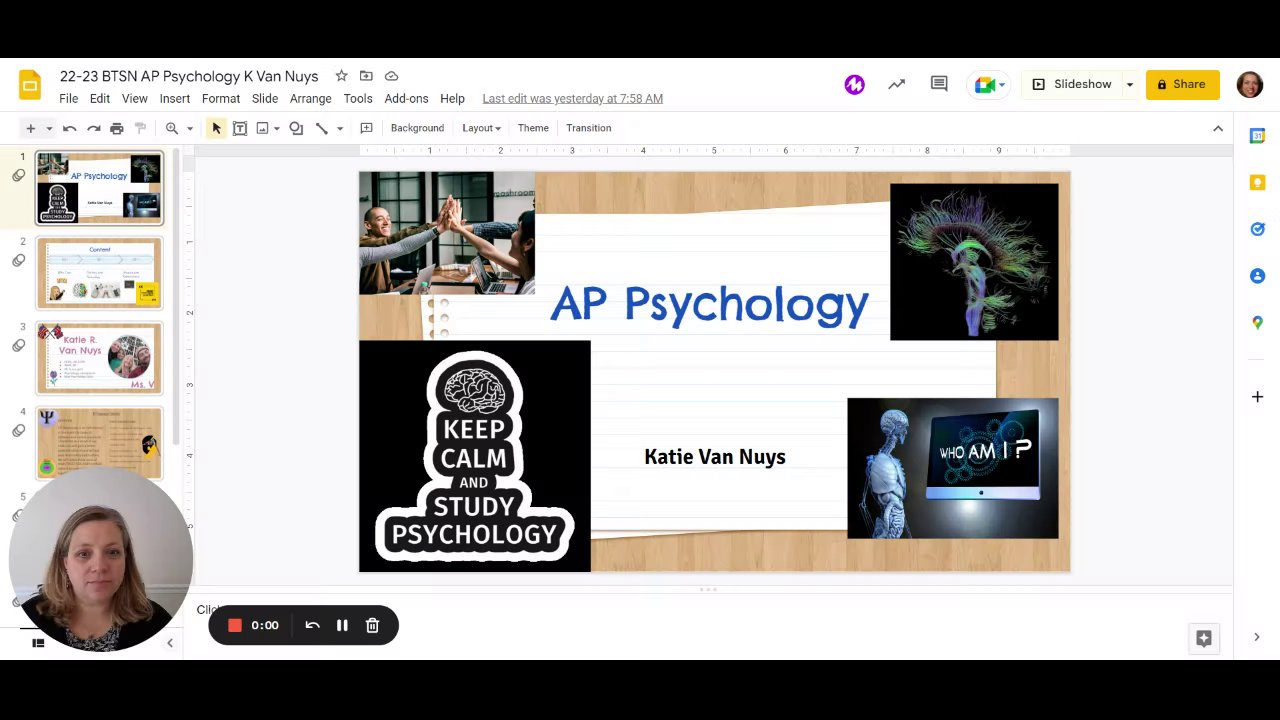Expand the insert image dropdown arrow
This screenshot has width=1280, height=720.
coord(277,128)
